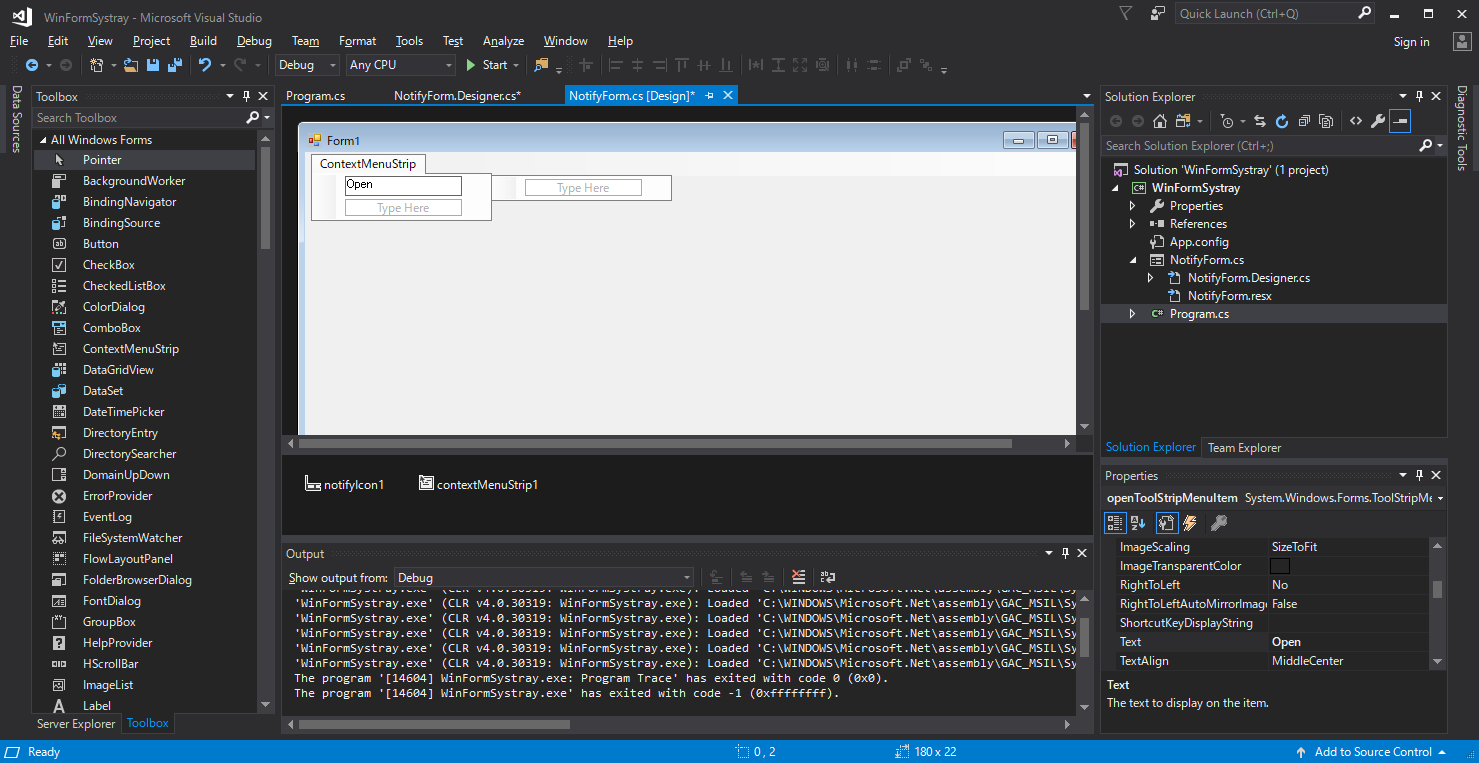The height and width of the screenshot is (763, 1479).
Task: Switch to the NotifyForm.Designer.cs tab
Action: [x=457, y=96]
